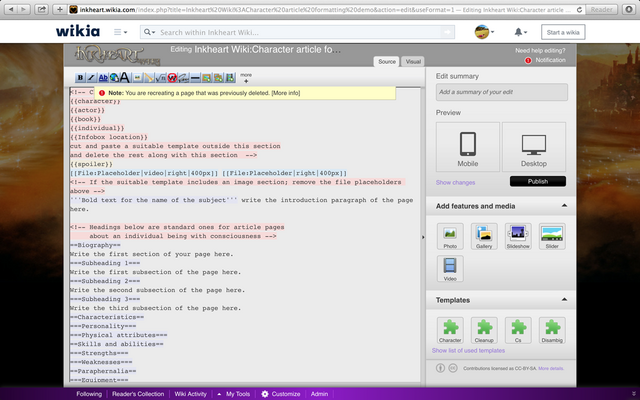Insert a mathematical formula with the square root icon
Screen dimensions: 640x400
(x=160, y=78)
